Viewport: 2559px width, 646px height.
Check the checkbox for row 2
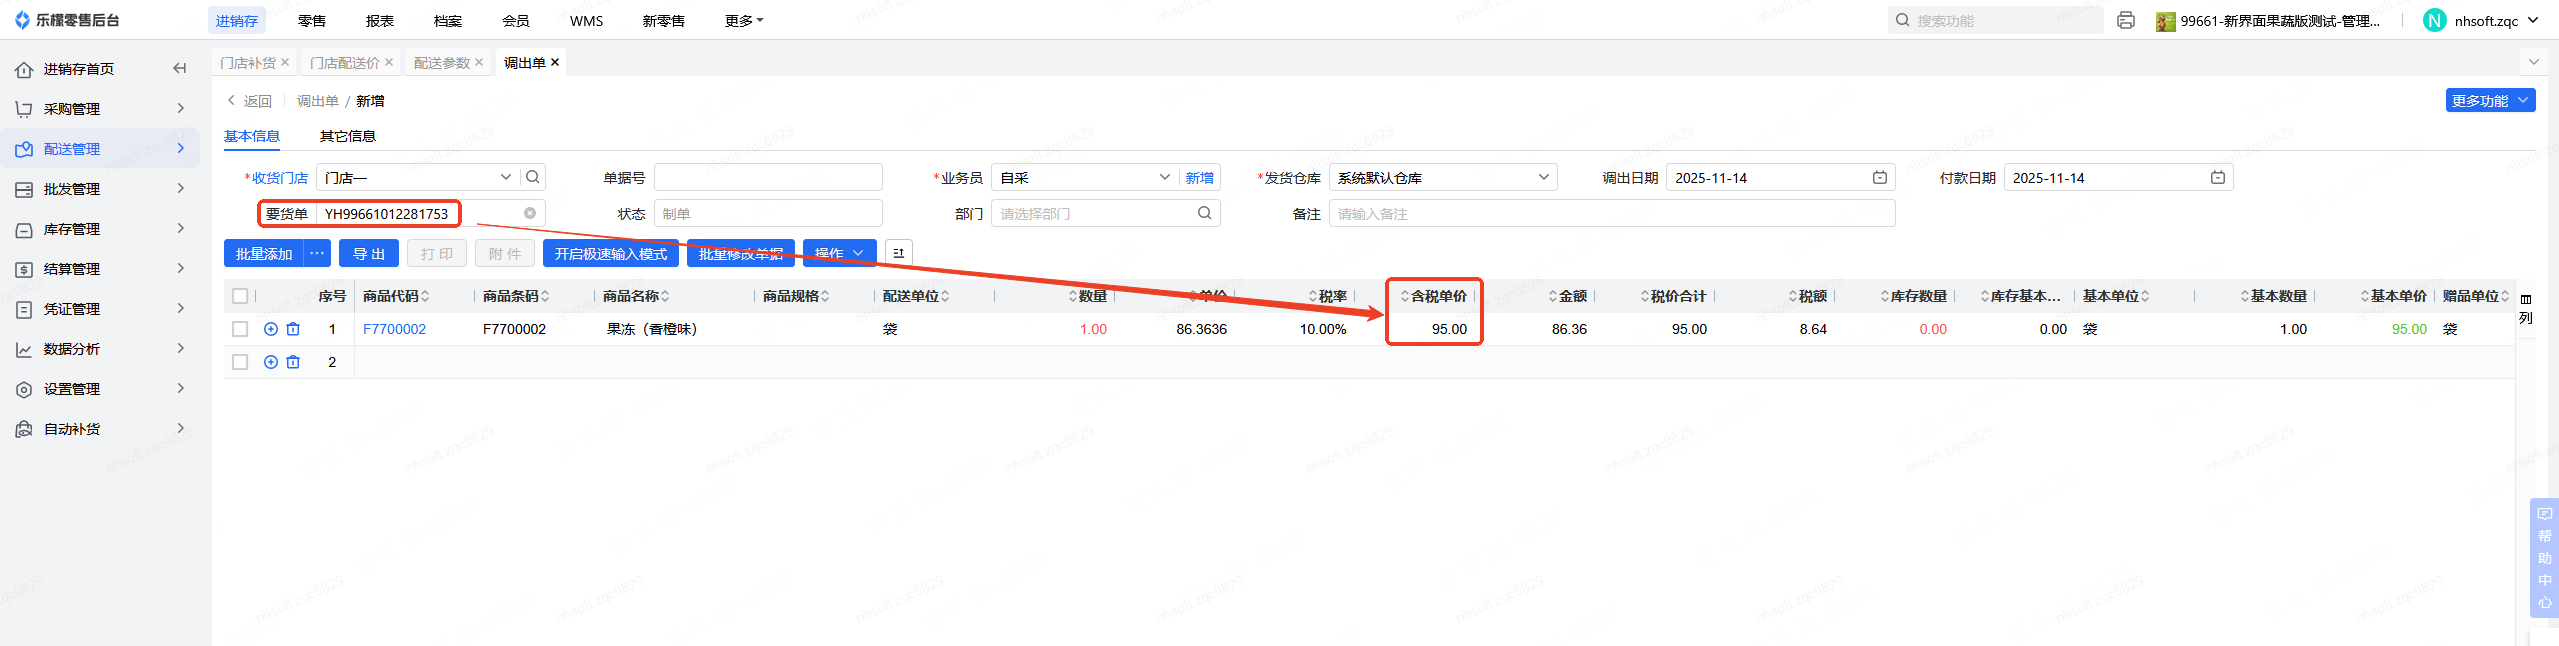click(x=240, y=362)
